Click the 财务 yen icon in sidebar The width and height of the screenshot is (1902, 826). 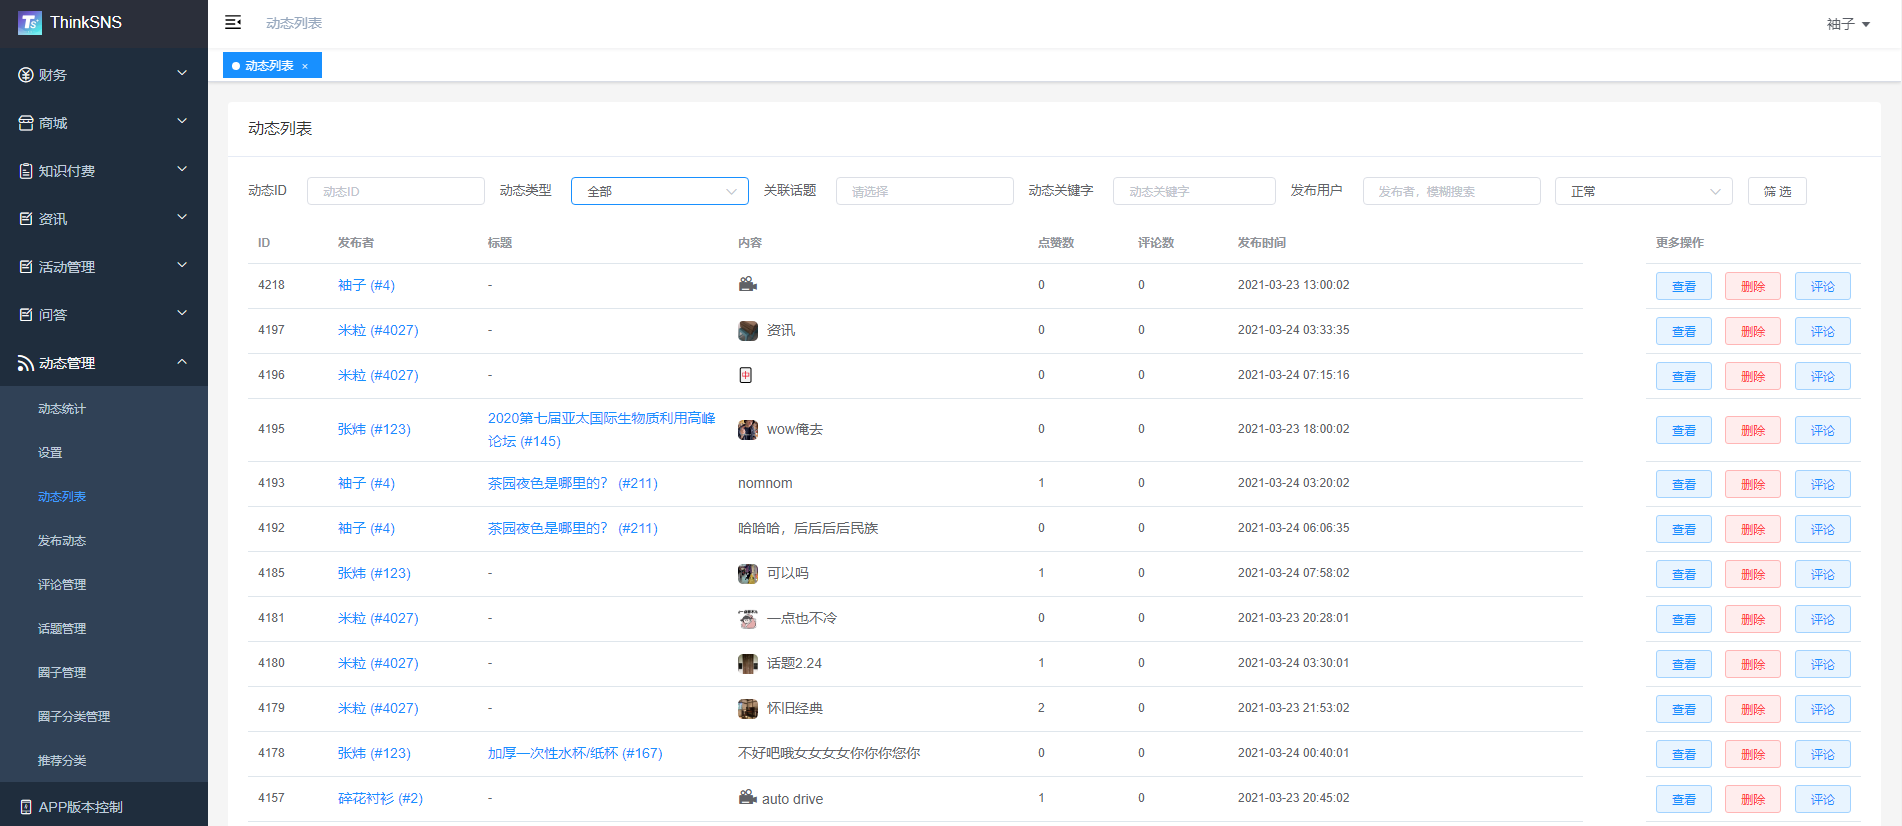pyautogui.click(x=26, y=75)
